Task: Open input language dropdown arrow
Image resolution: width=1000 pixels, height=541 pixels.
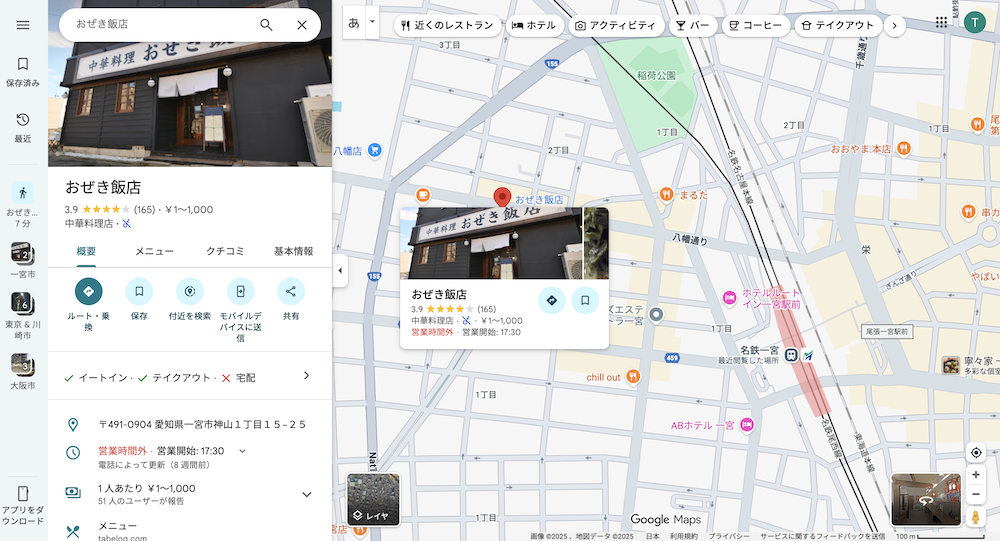Action: tap(372, 20)
